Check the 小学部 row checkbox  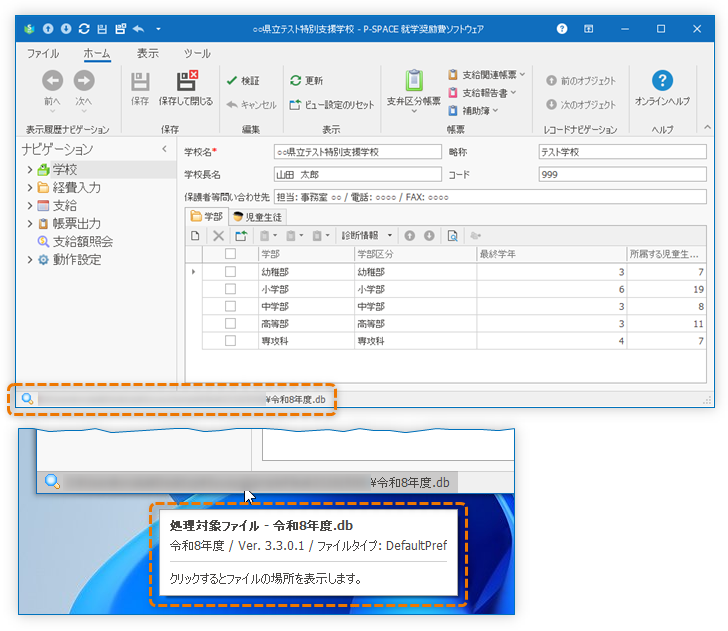tap(230, 289)
